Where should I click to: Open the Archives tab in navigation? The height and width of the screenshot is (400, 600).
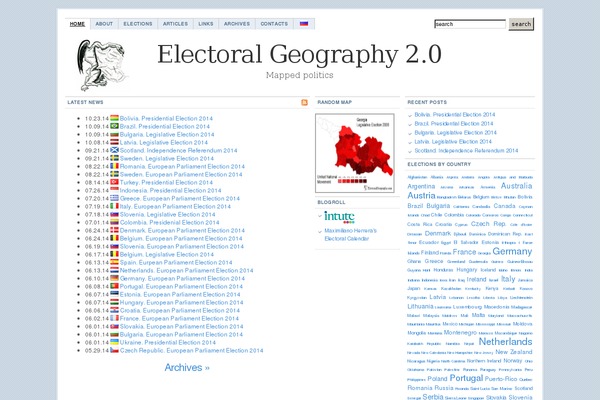[237, 24]
